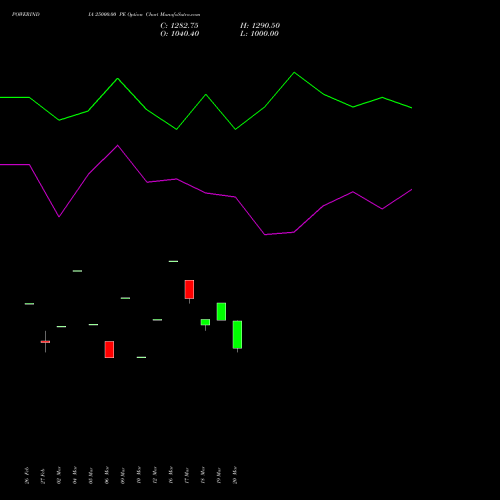This screenshot has width=500, height=500.
Task: Click the close price value C: 1282.75
Action: coord(179,26)
